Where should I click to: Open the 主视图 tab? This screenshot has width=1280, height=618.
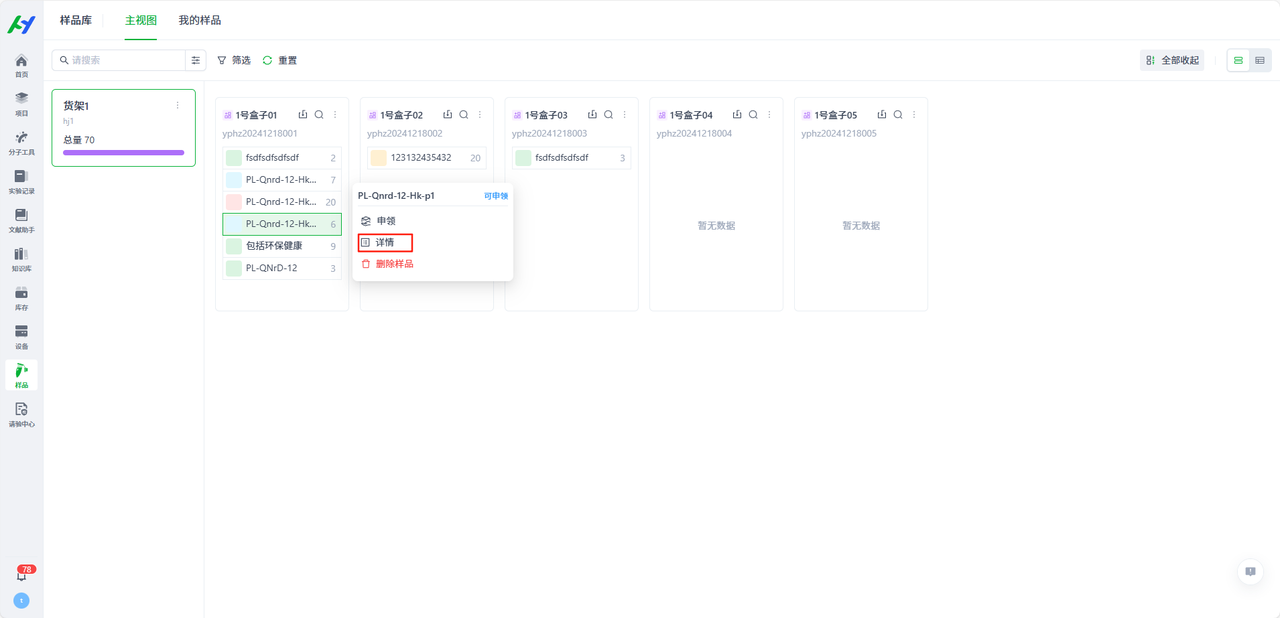(140, 20)
